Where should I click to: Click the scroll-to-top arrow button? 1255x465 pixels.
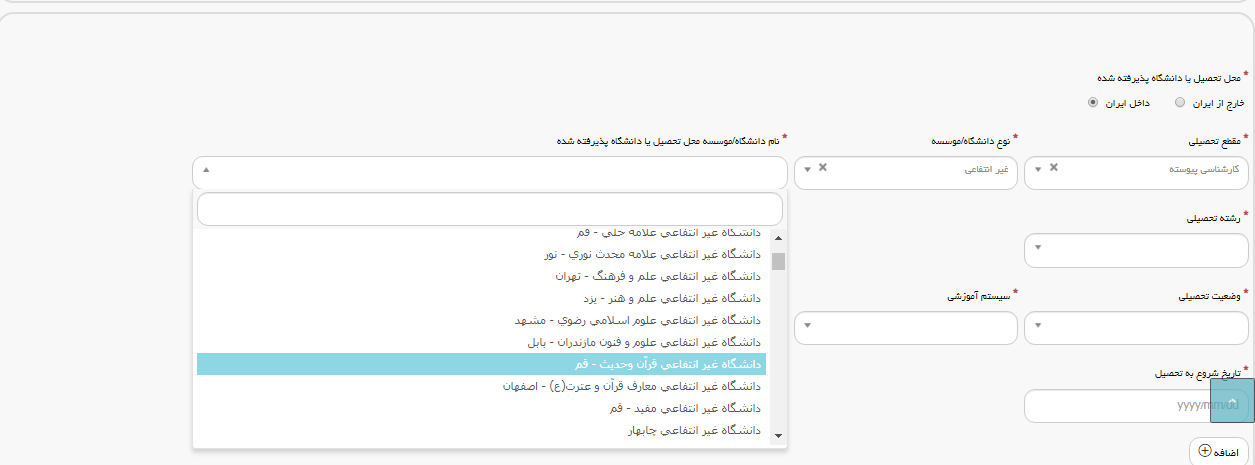pos(1232,400)
